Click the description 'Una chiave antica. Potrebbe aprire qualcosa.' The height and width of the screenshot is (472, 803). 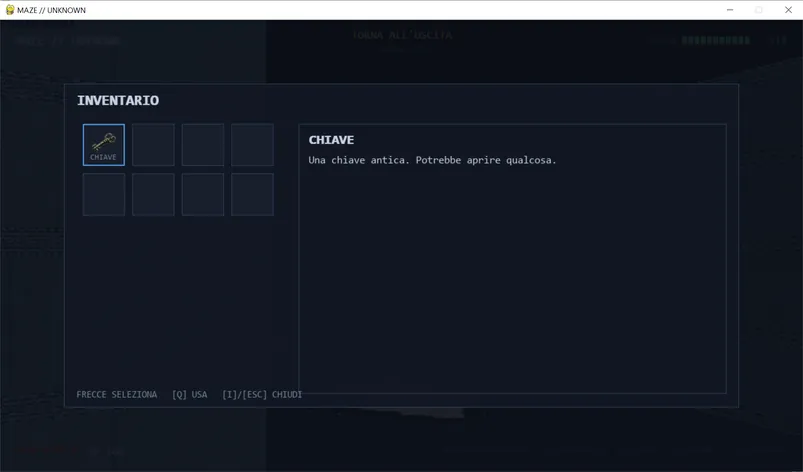pos(432,160)
